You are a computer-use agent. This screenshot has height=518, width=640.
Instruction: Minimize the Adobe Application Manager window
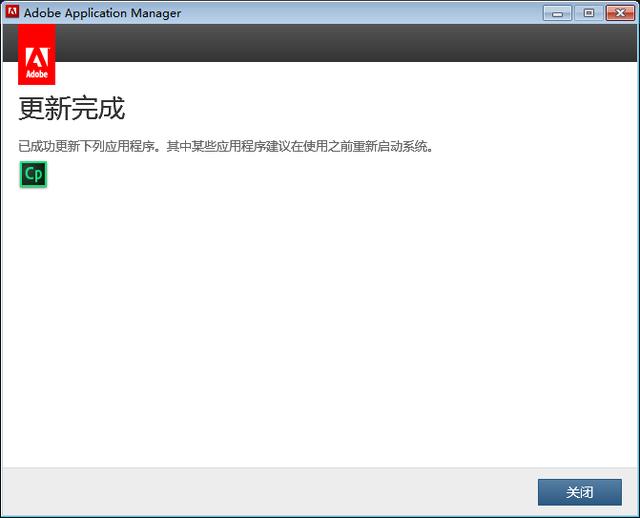tap(557, 12)
